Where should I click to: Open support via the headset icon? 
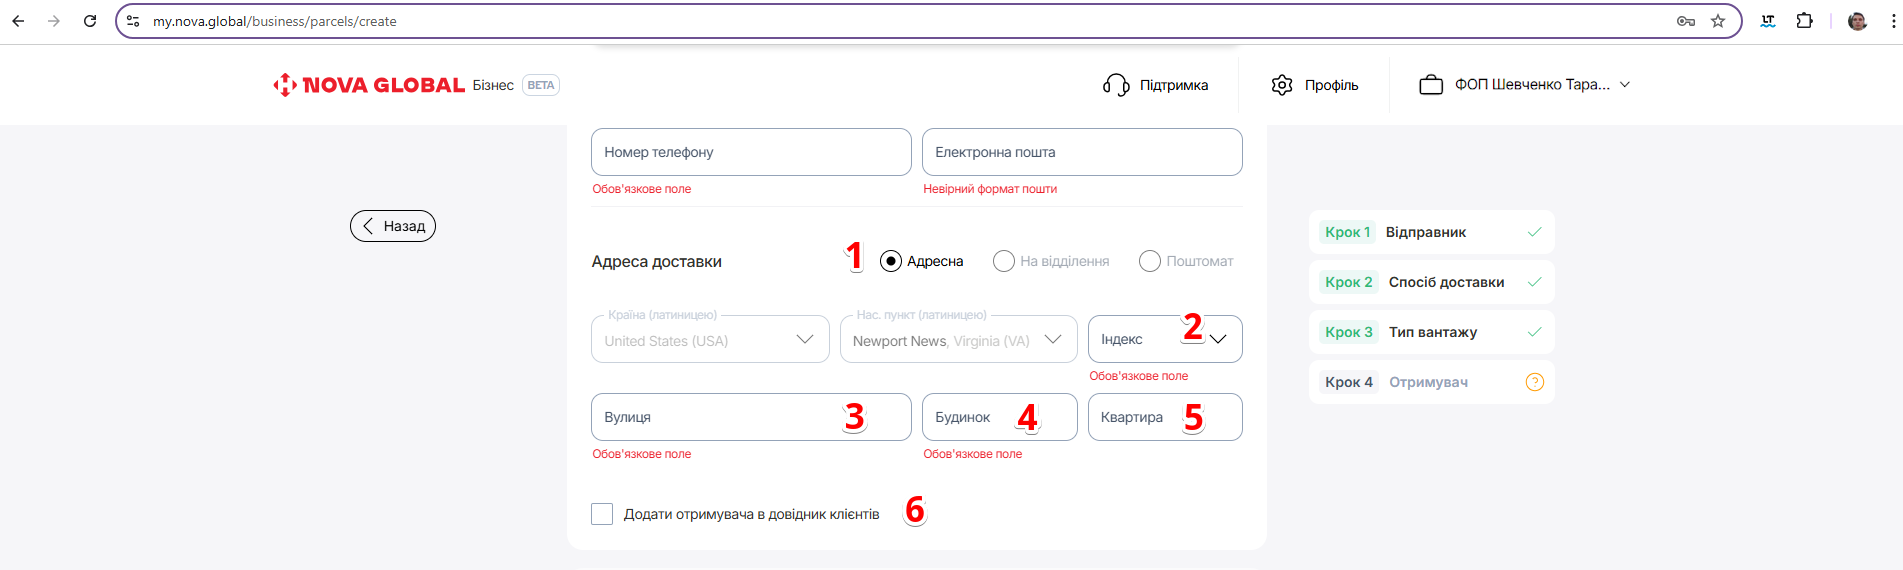click(1116, 85)
